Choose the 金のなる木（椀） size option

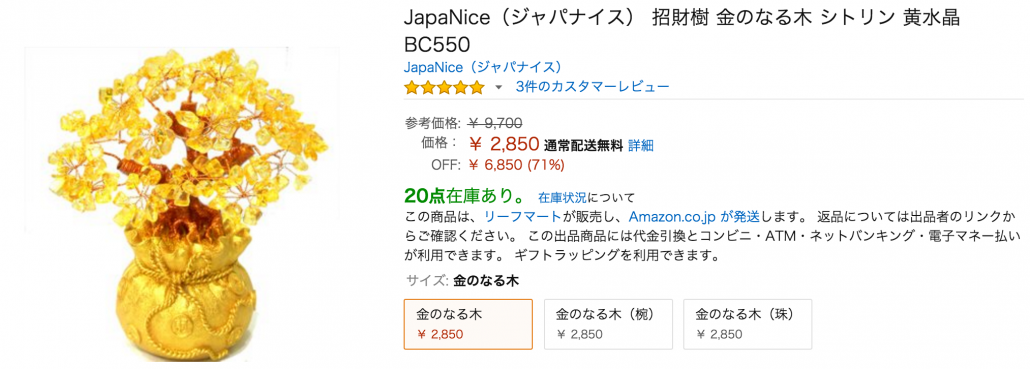(x=608, y=324)
